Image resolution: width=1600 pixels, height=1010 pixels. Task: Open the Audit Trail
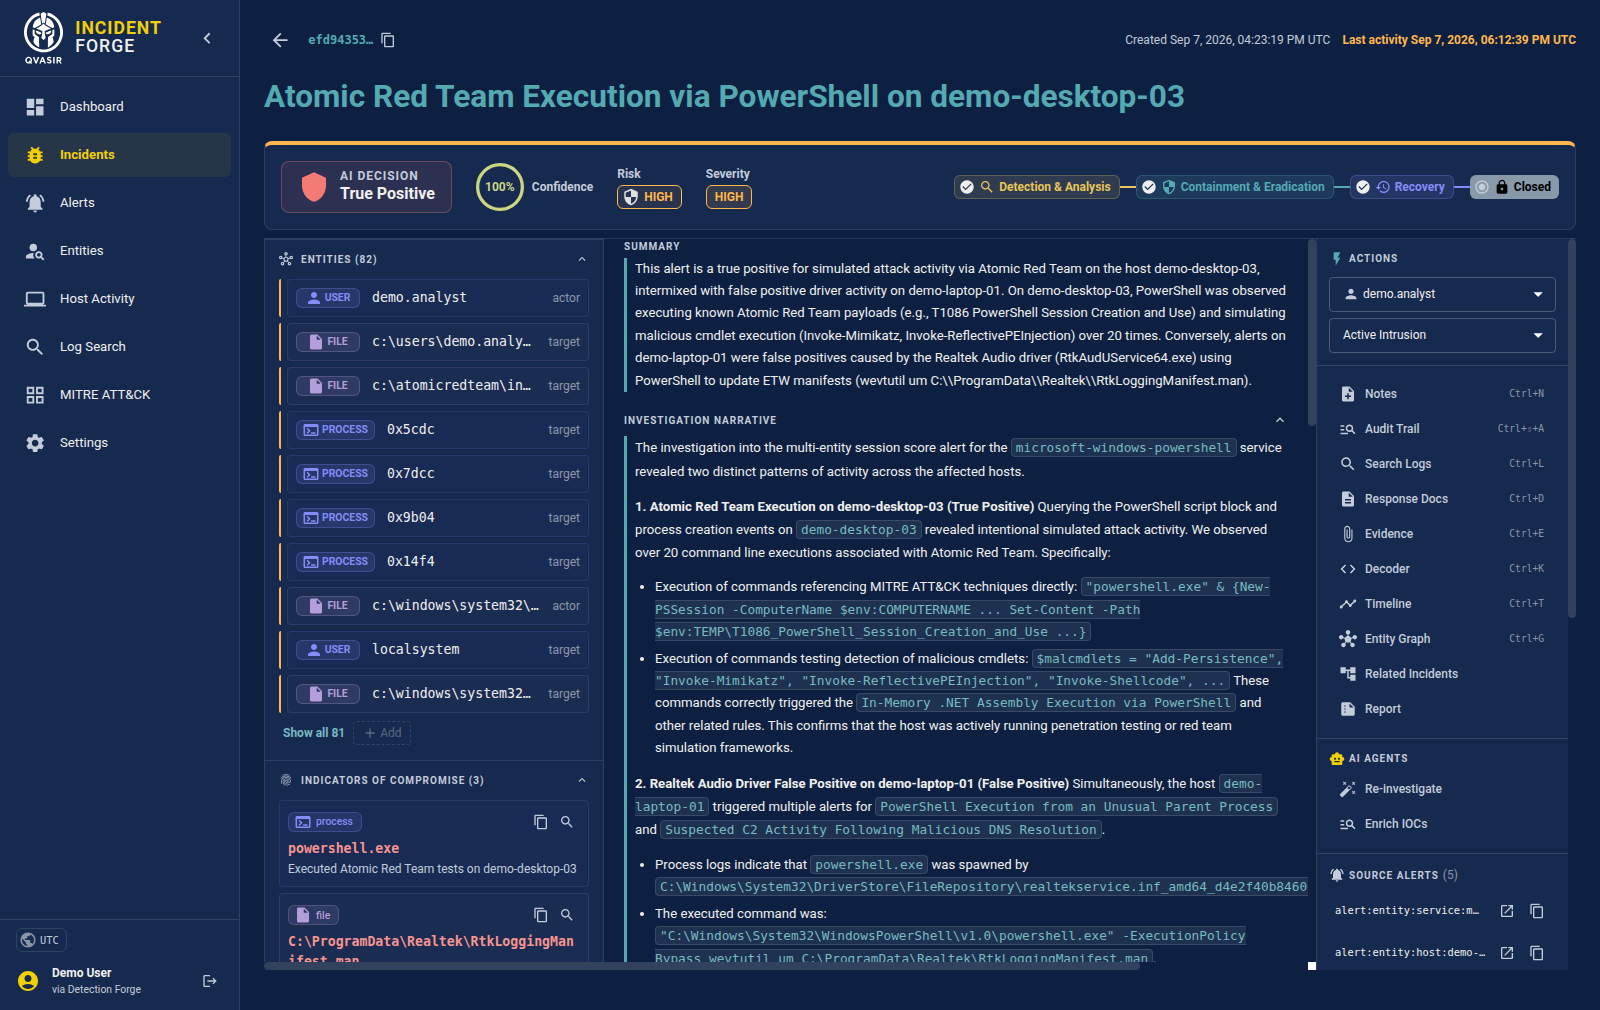[1441, 429]
